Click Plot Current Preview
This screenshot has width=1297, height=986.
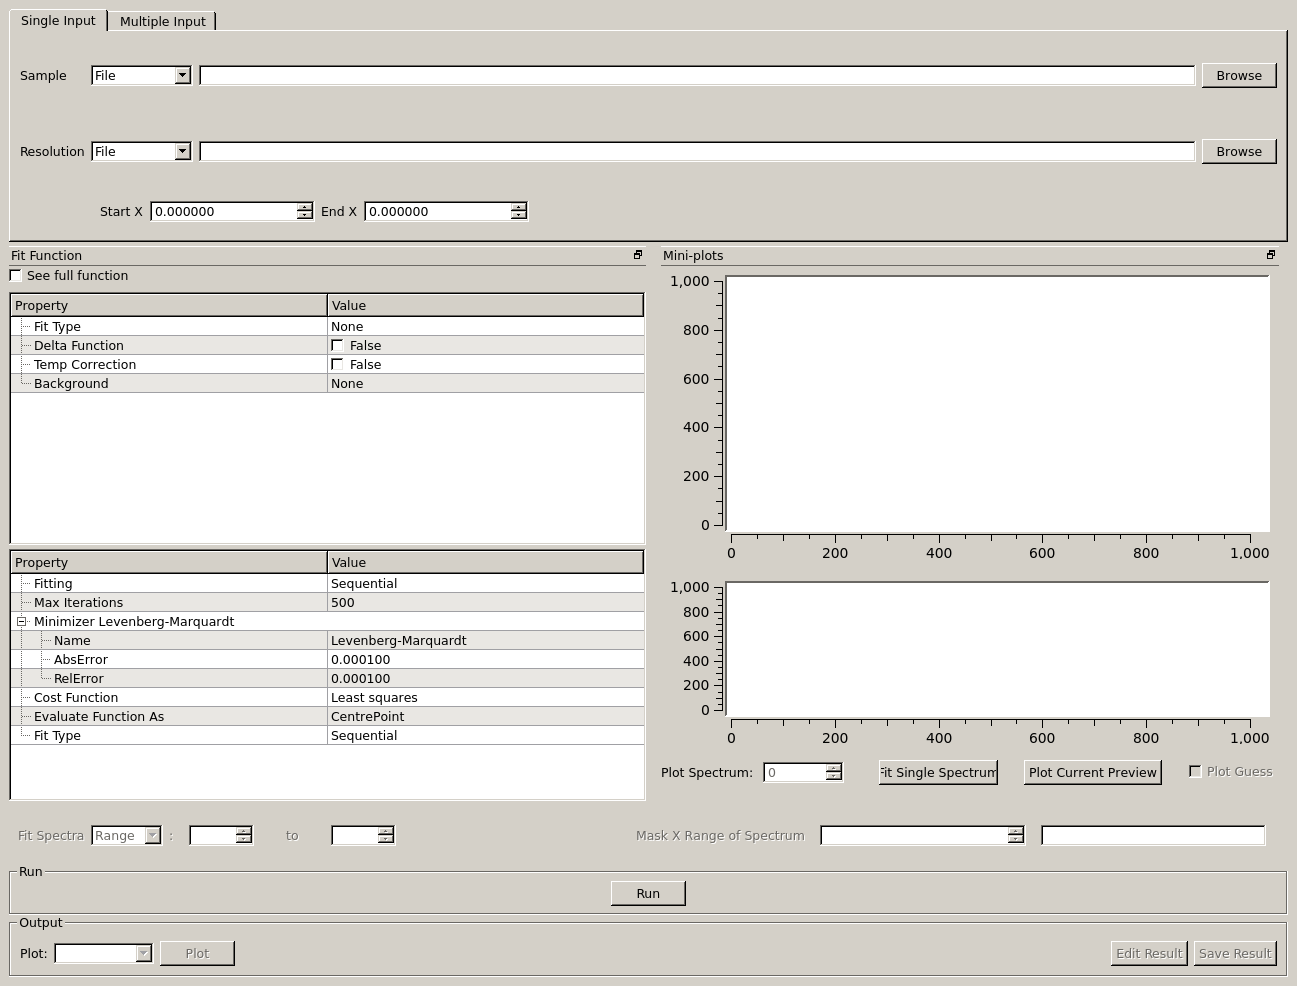click(1092, 772)
